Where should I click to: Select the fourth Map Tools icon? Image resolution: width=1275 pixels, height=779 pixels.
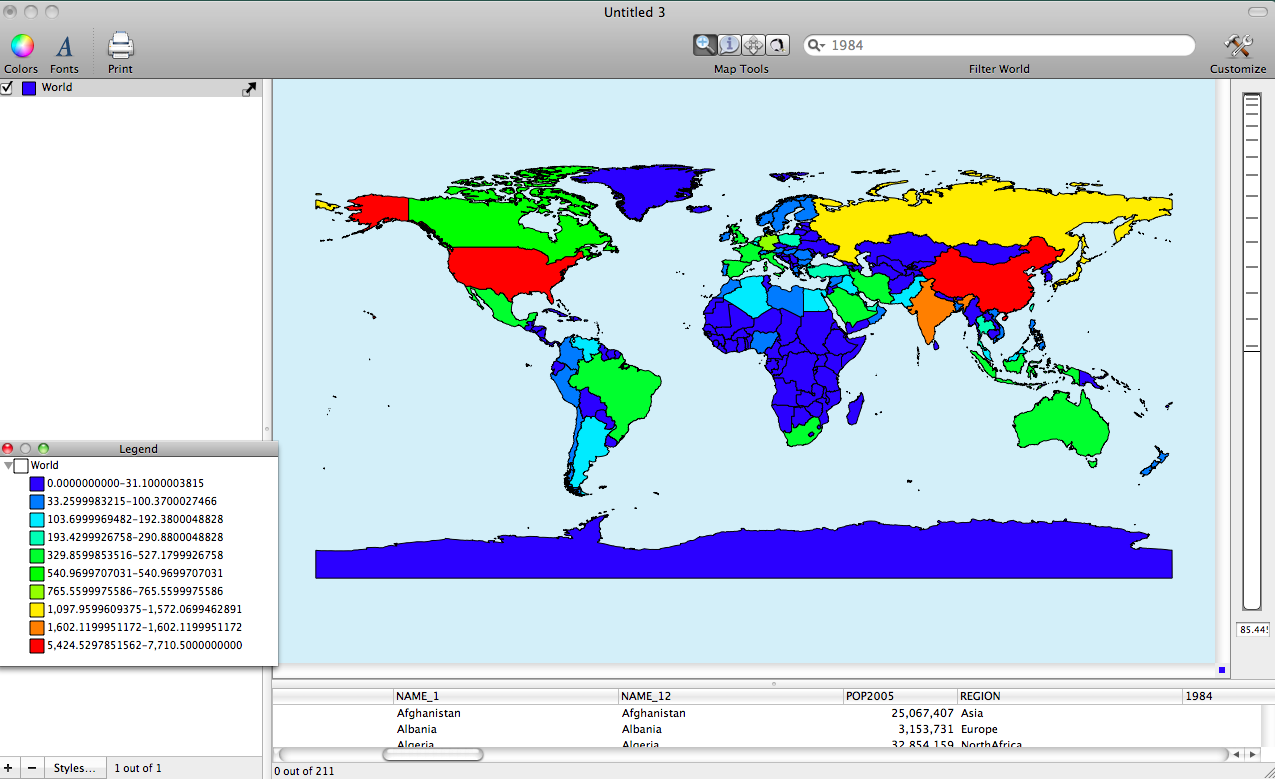(777, 44)
